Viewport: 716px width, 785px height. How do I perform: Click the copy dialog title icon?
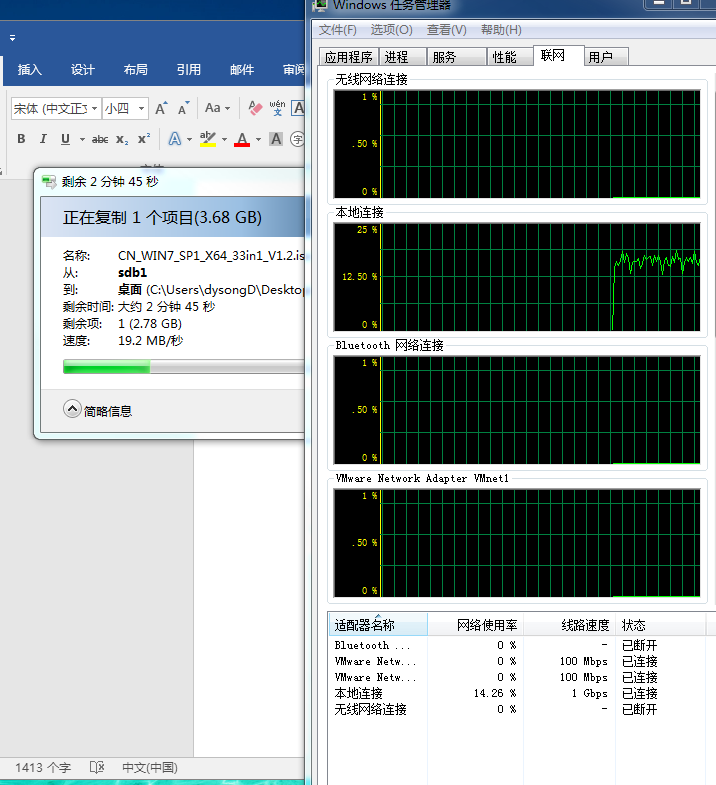click(49, 182)
